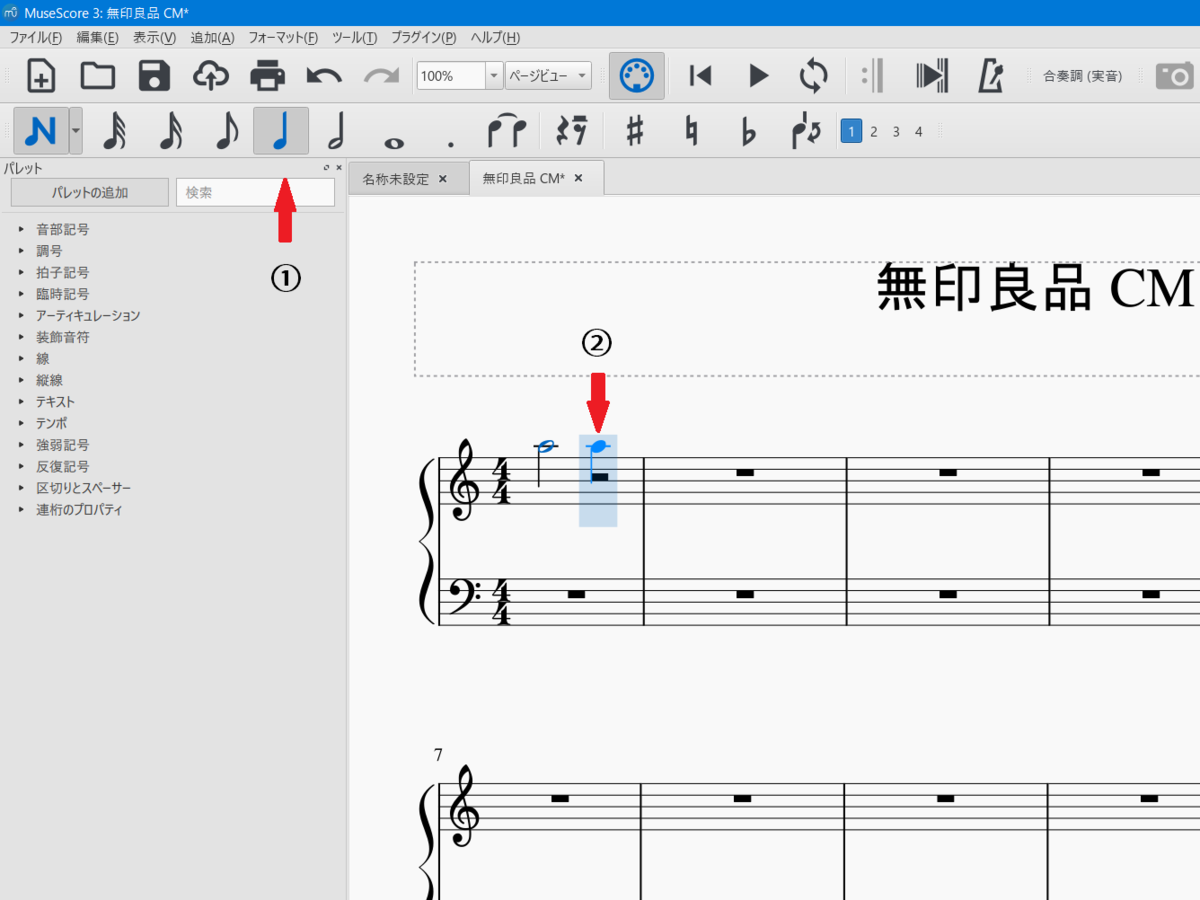Open the note input mode dropdown arrow

[76, 131]
